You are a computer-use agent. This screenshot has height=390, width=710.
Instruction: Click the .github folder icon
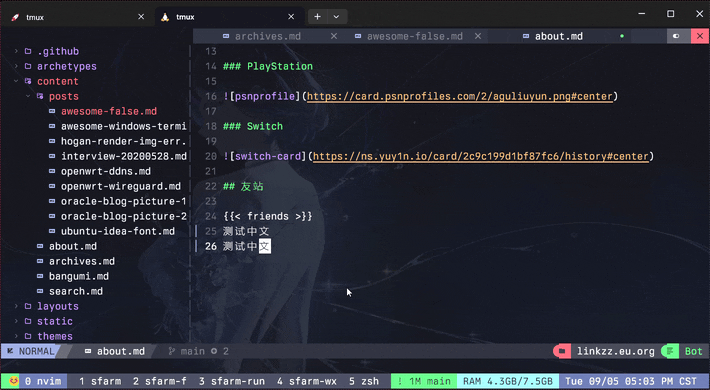tap(28, 51)
